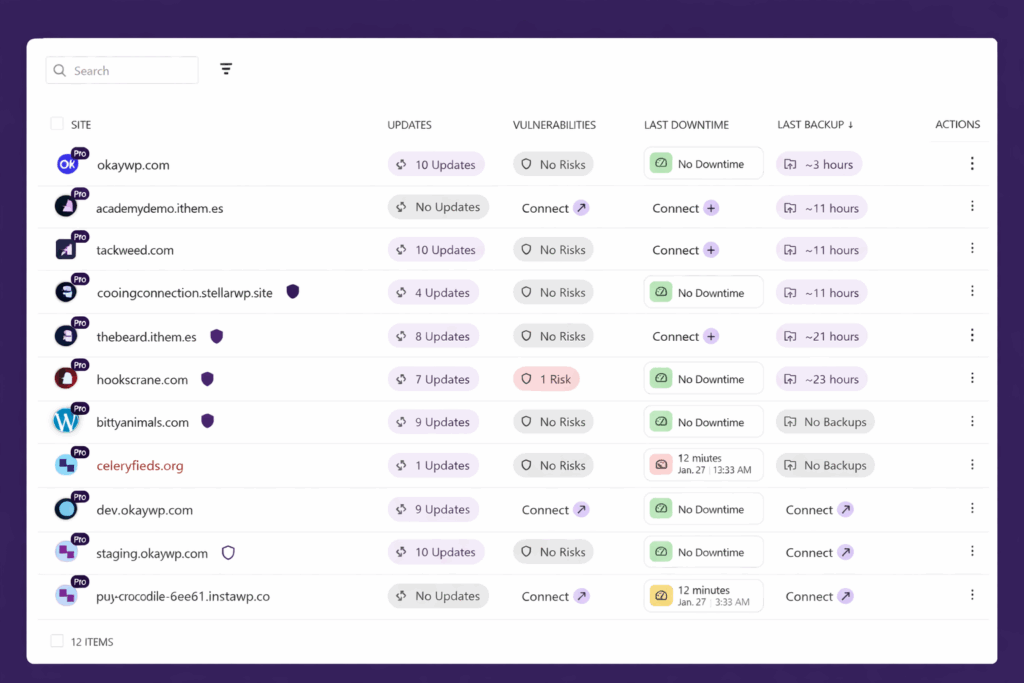Click the shield next to cooingconnection.stellarwp.site

(x=292, y=290)
